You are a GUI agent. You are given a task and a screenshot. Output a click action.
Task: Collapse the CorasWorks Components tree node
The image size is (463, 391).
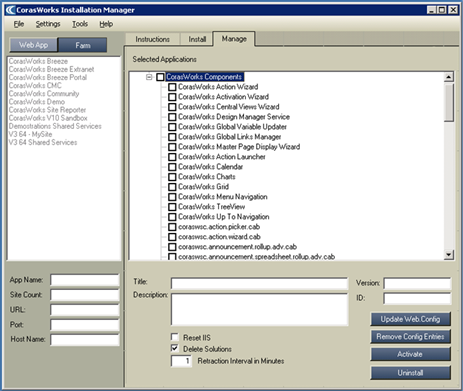tap(149, 77)
